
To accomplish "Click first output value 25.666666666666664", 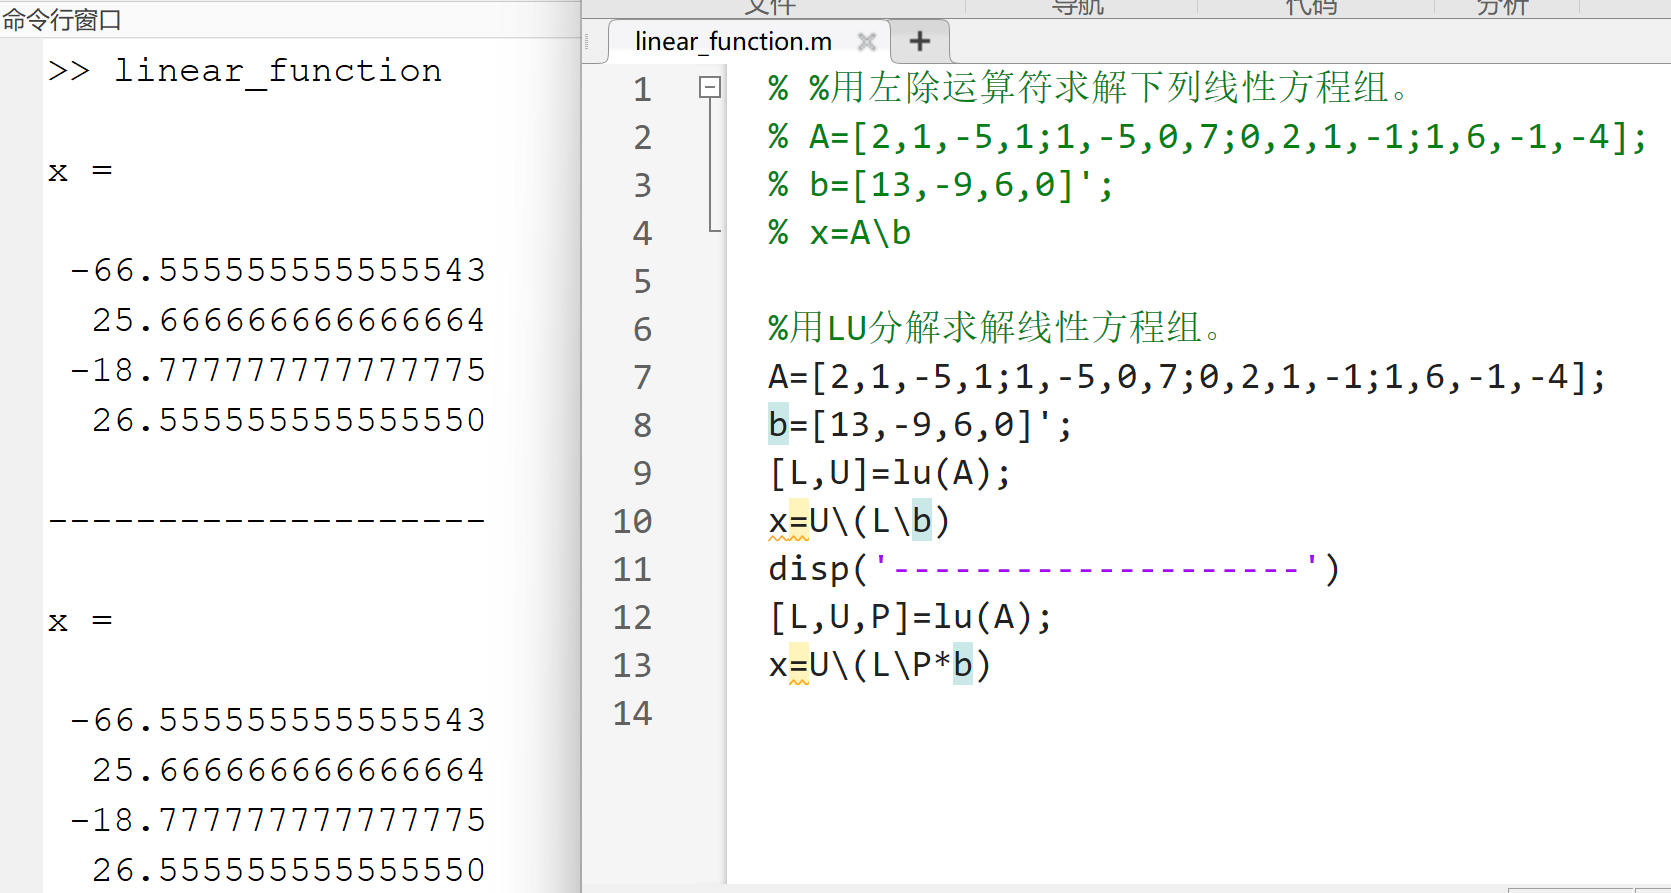I will (x=288, y=320).
